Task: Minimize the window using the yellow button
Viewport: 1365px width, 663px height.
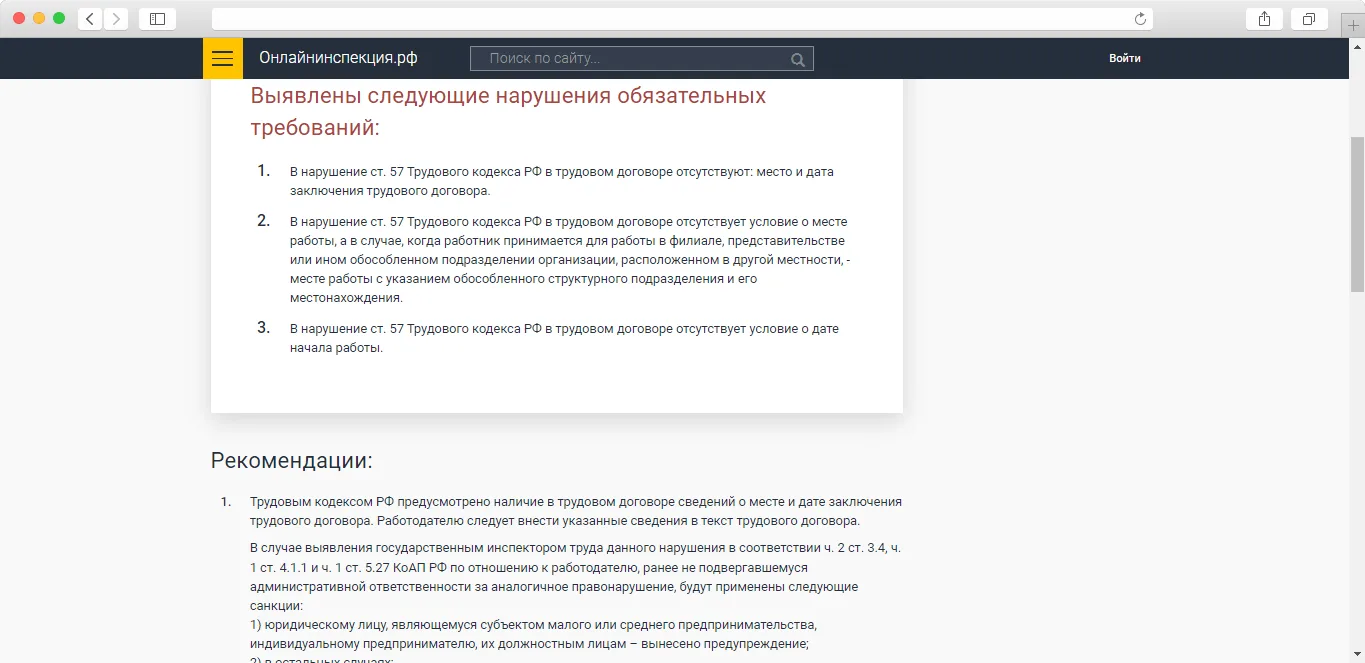Action: pyautogui.click(x=39, y=19)
